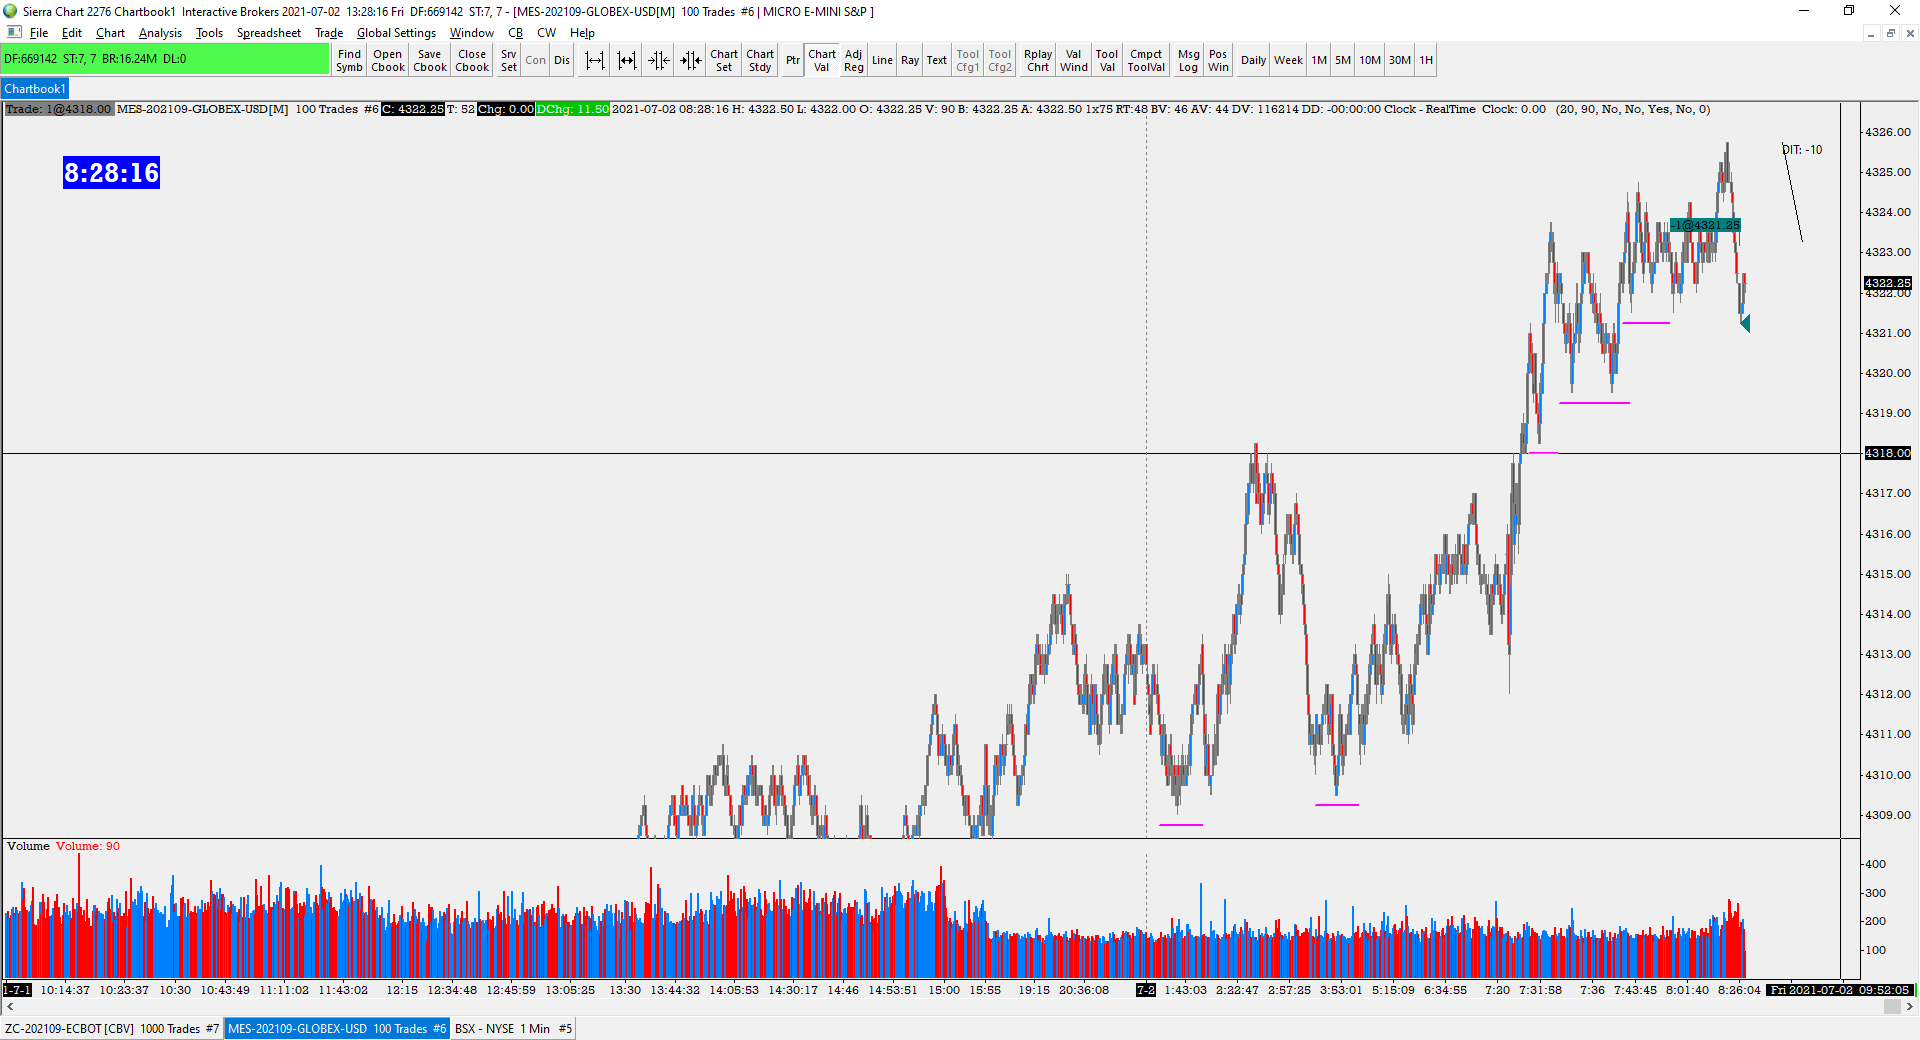
Task: Select the Pointer (Ptr) tool
Action: (793, 61)
